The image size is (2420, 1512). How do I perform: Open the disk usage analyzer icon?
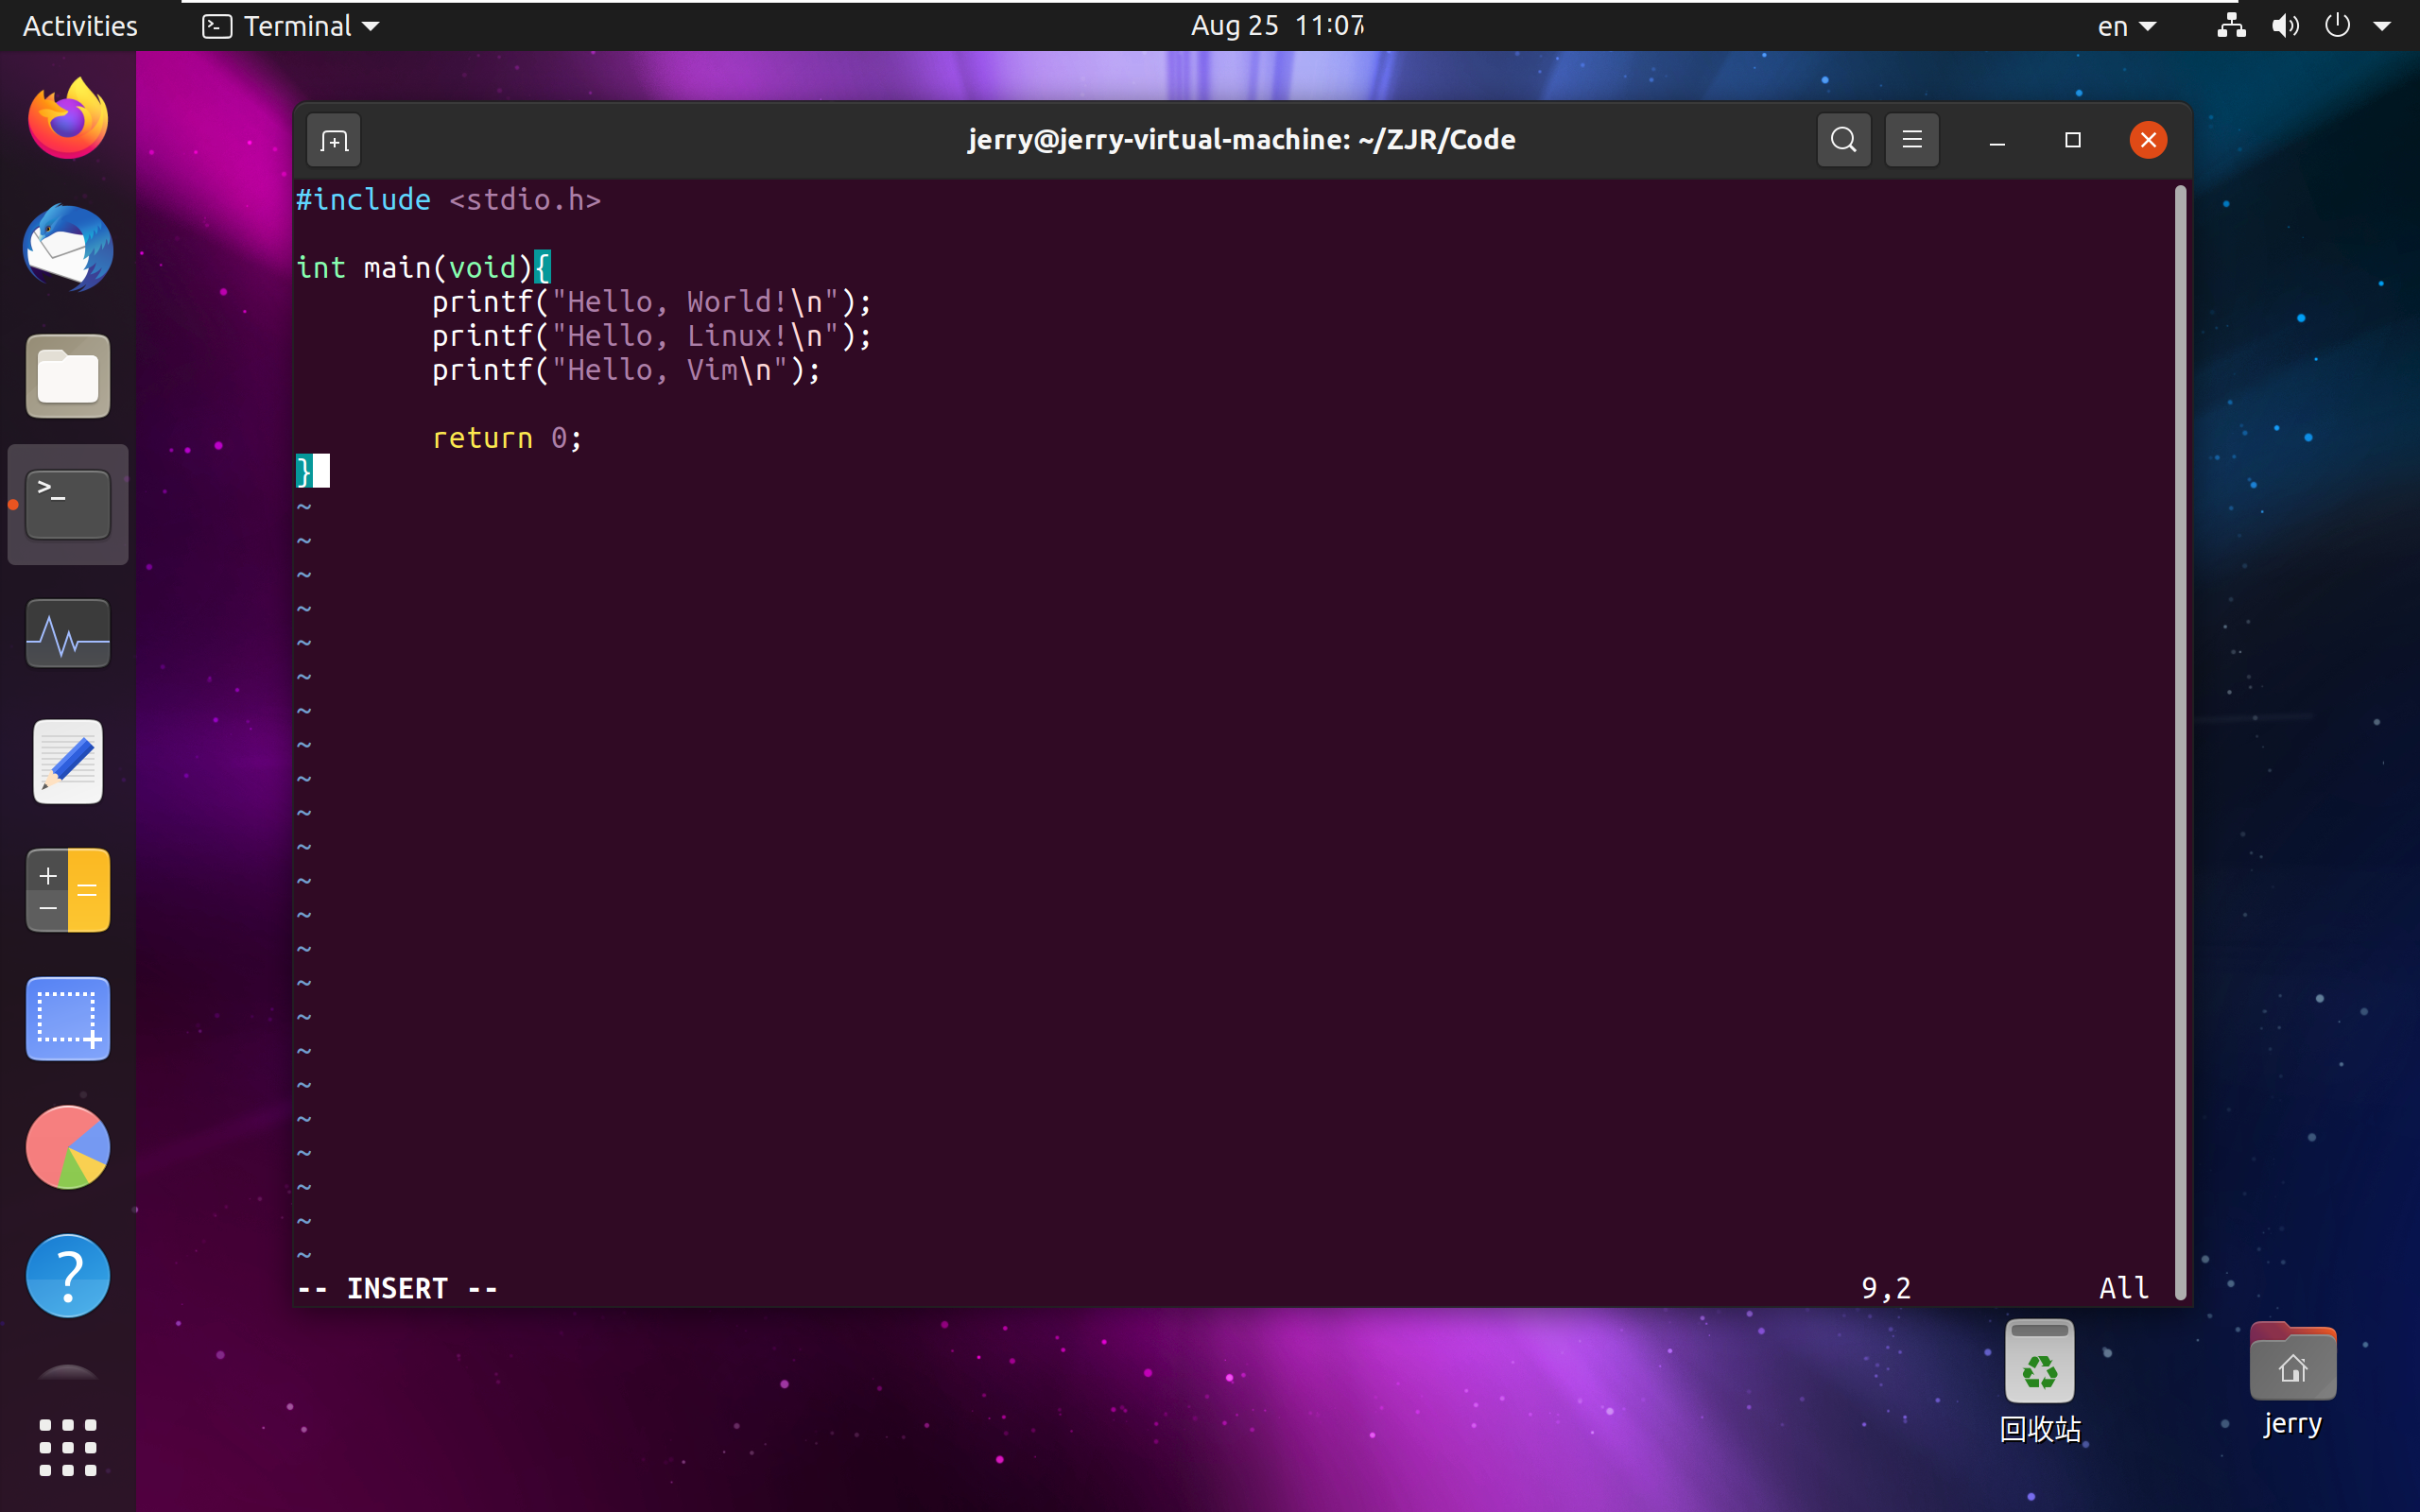68,1147
